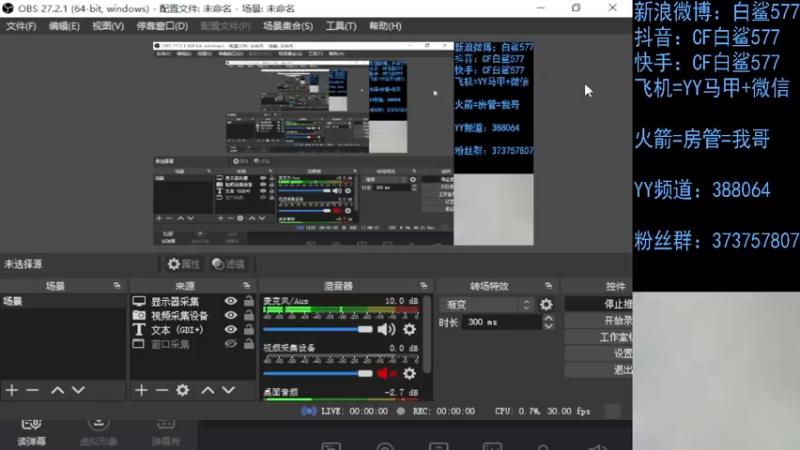This screenshot has height=450, width=800.
Task: Click the LIVE streaming status icon
Action: click(x=309, y=411)
